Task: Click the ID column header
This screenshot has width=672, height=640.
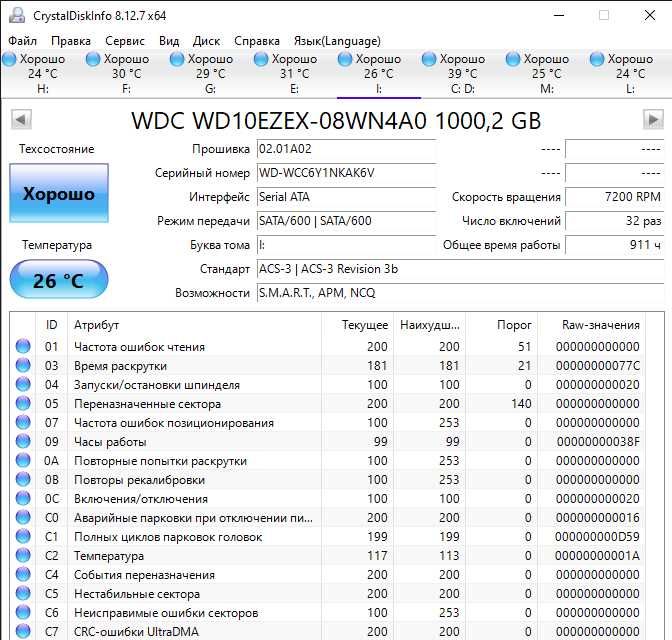Action: 51,325
